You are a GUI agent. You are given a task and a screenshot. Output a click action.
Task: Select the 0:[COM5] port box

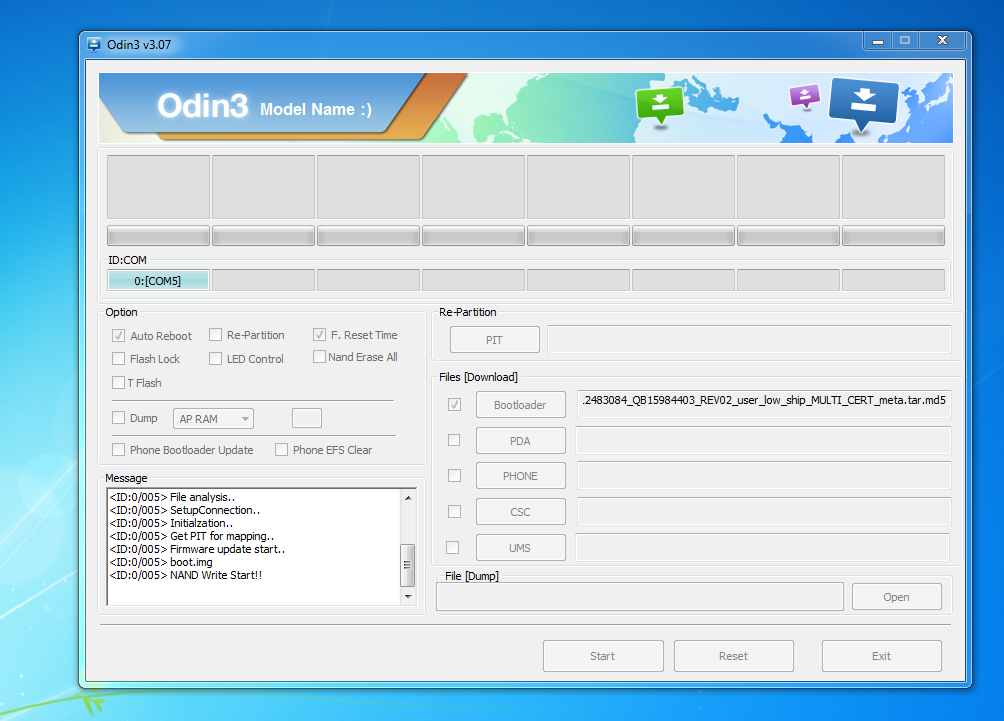tap(158, 281)
